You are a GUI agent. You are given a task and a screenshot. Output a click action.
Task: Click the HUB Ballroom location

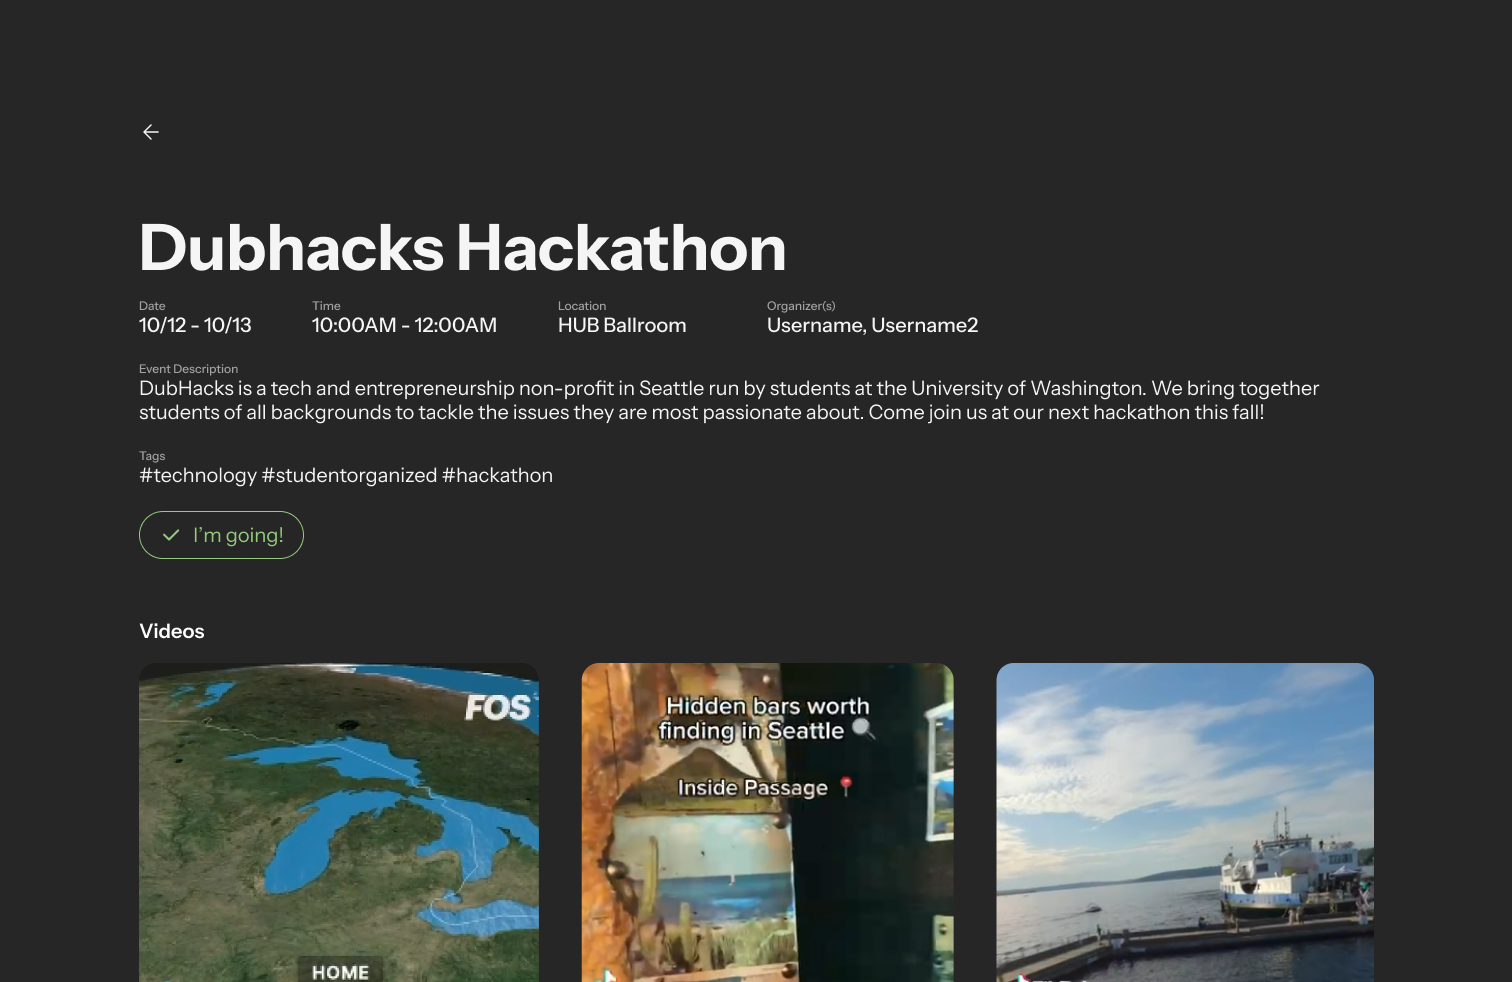[622, 325]
